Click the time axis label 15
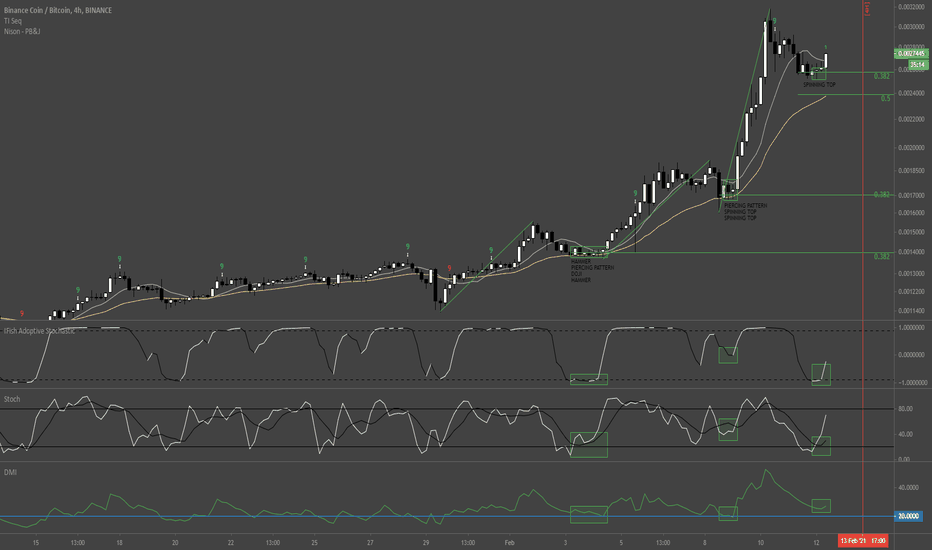Image resolution: width=932 pixels, height=550 pixels. 36,543
